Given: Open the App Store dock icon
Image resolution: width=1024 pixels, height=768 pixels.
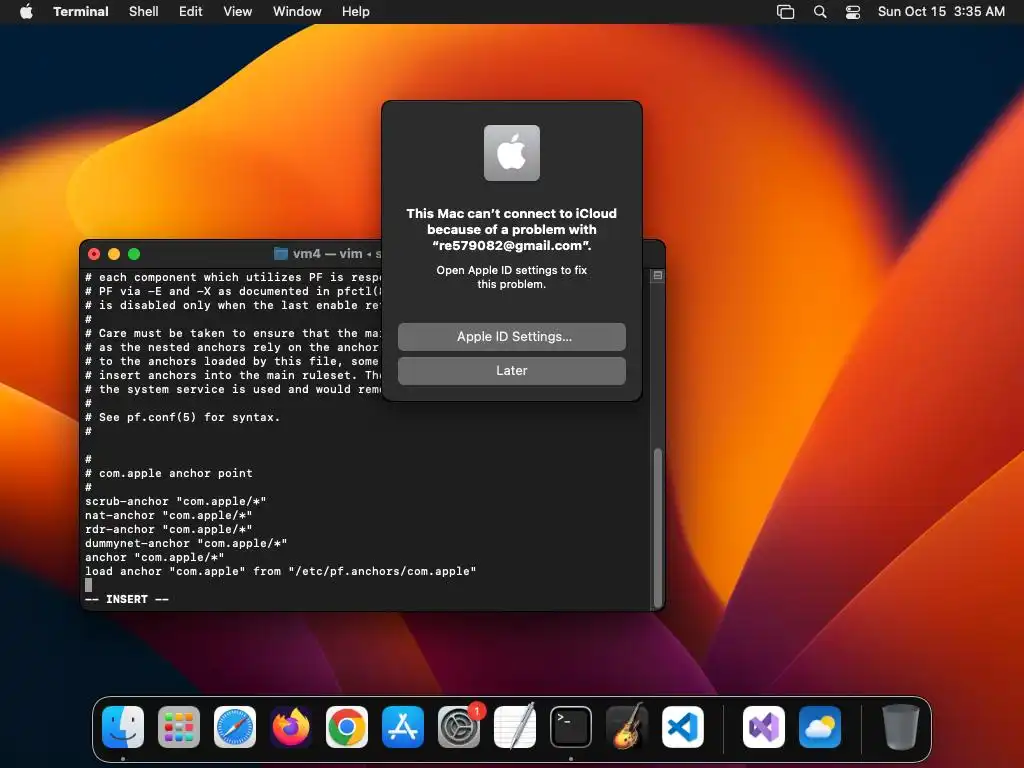Looking at the screenshot, I should [x=403, y=727].
